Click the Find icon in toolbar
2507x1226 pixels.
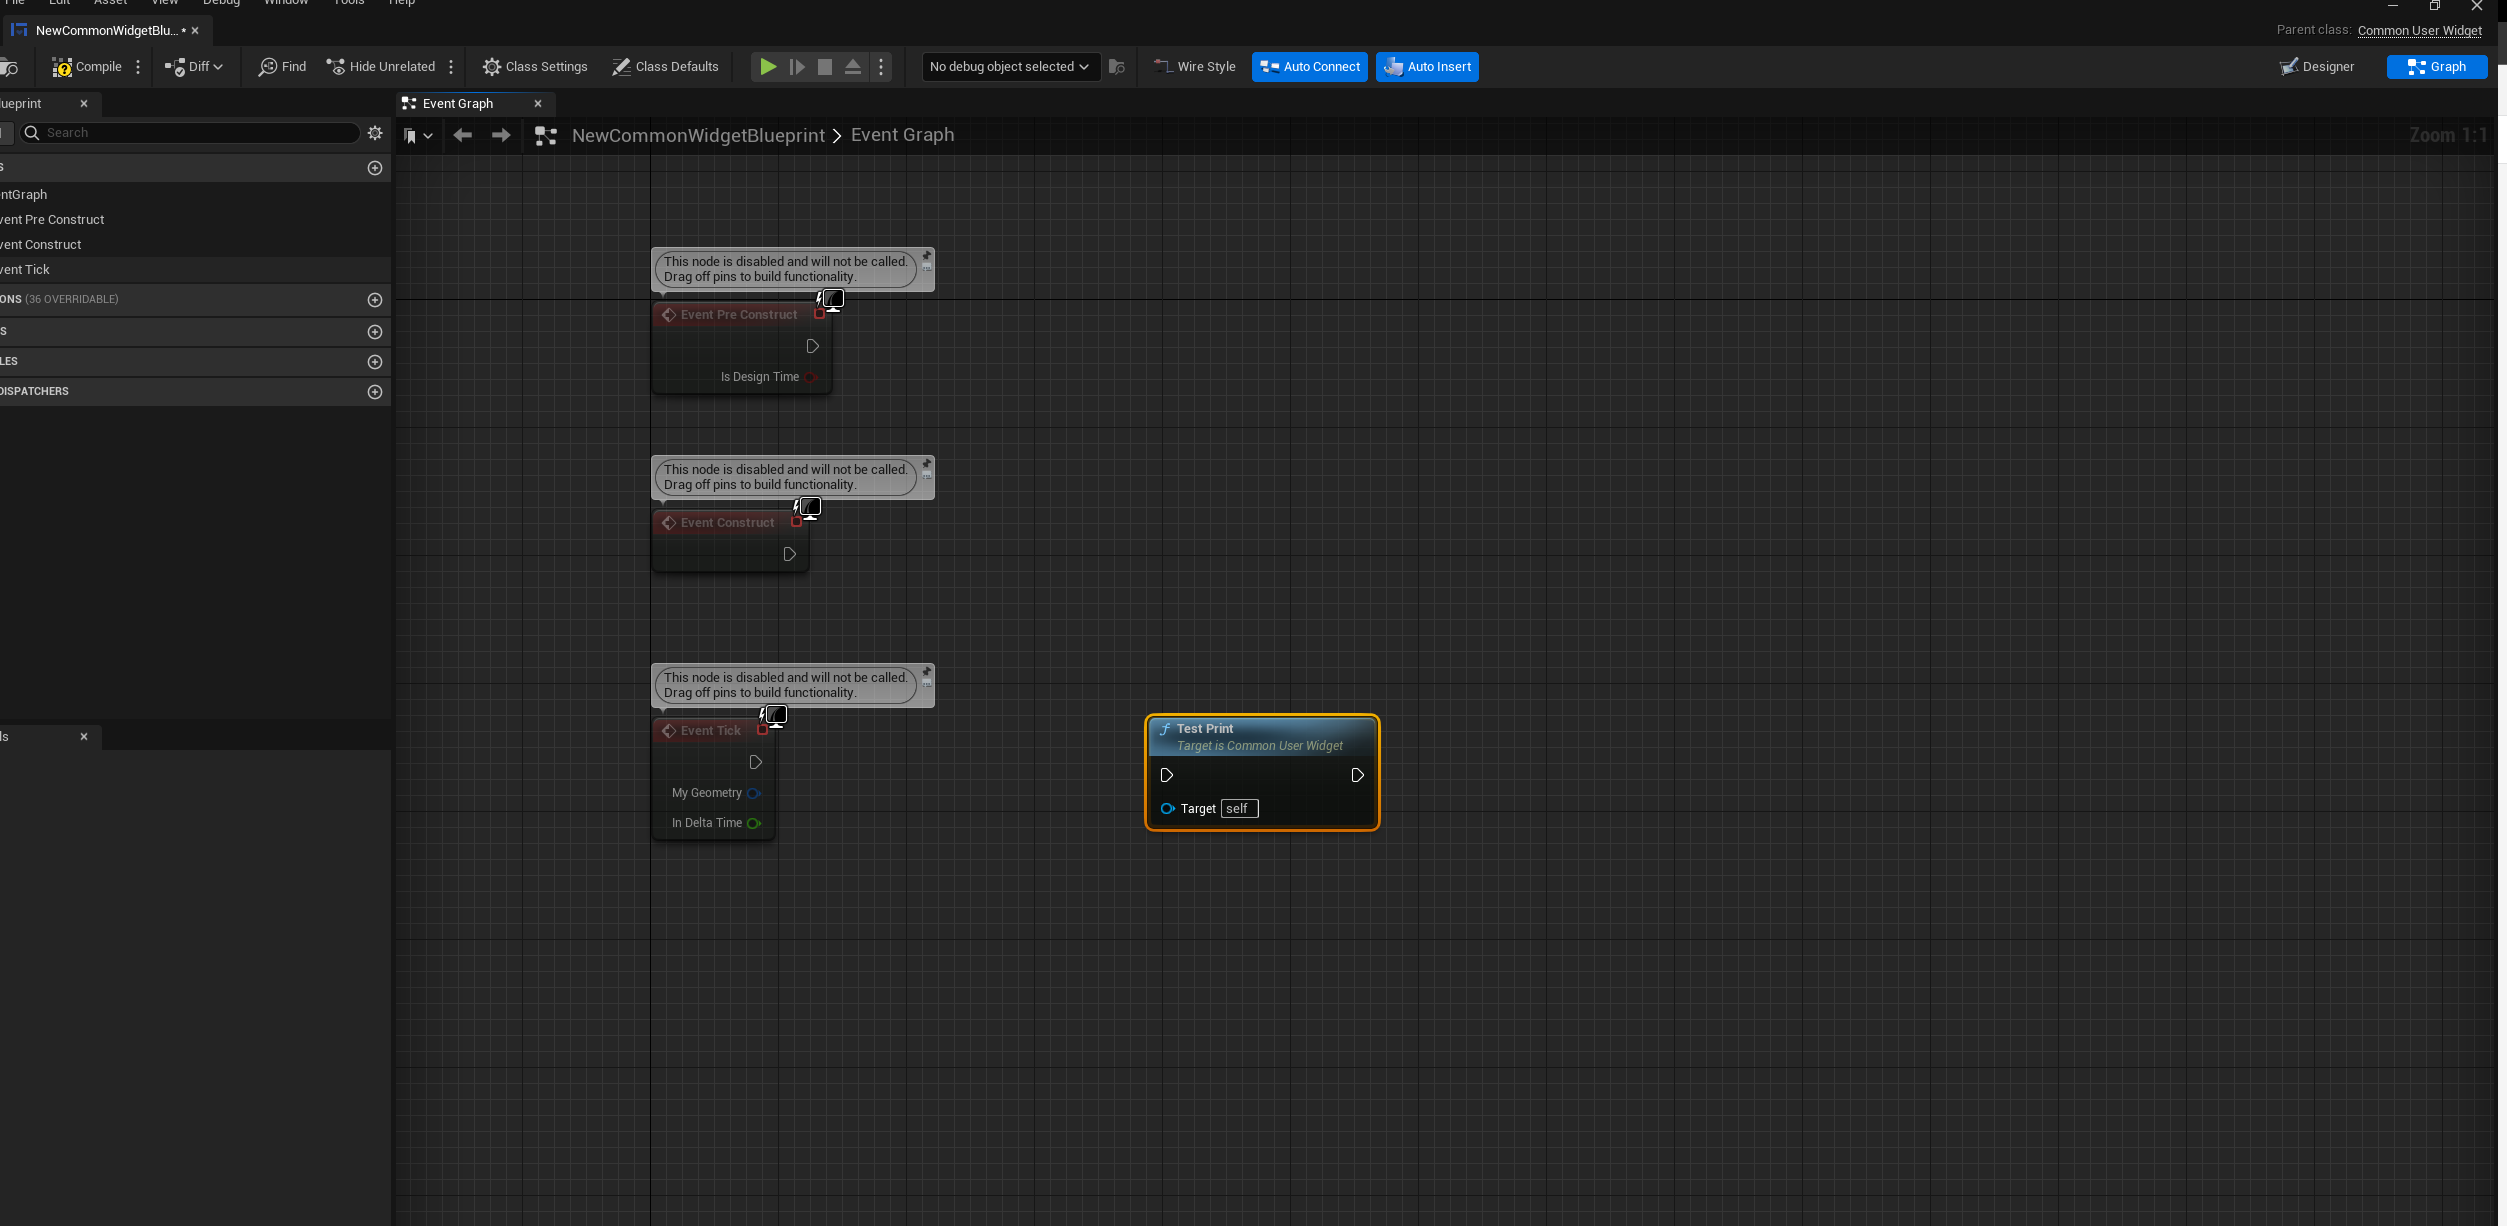pyautogui.click(x=268, y=67)
